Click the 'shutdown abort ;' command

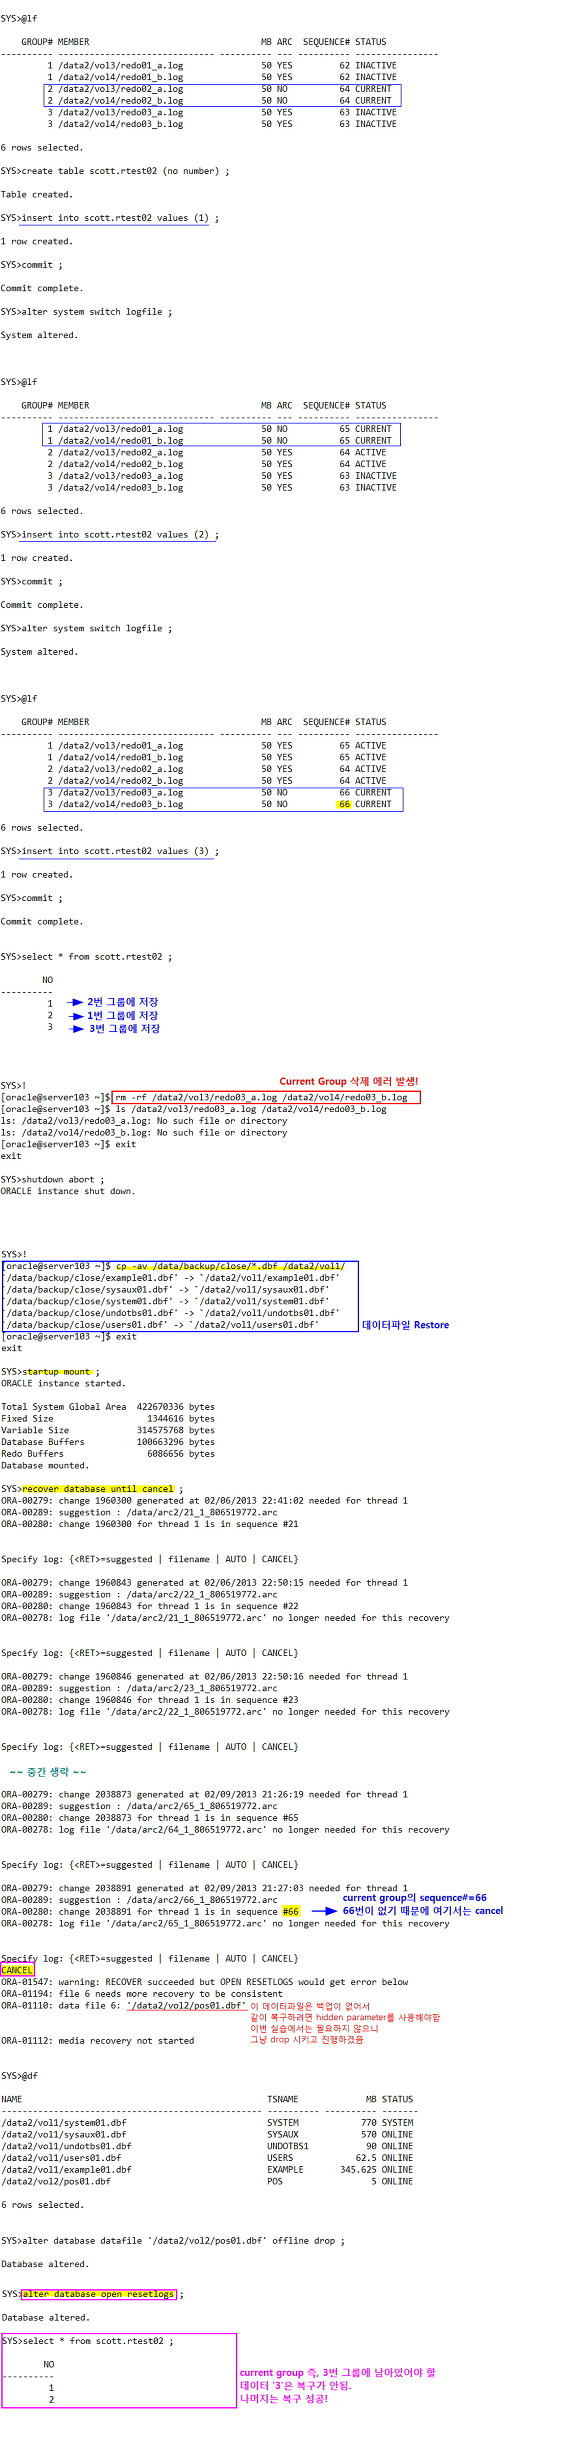62,1180
